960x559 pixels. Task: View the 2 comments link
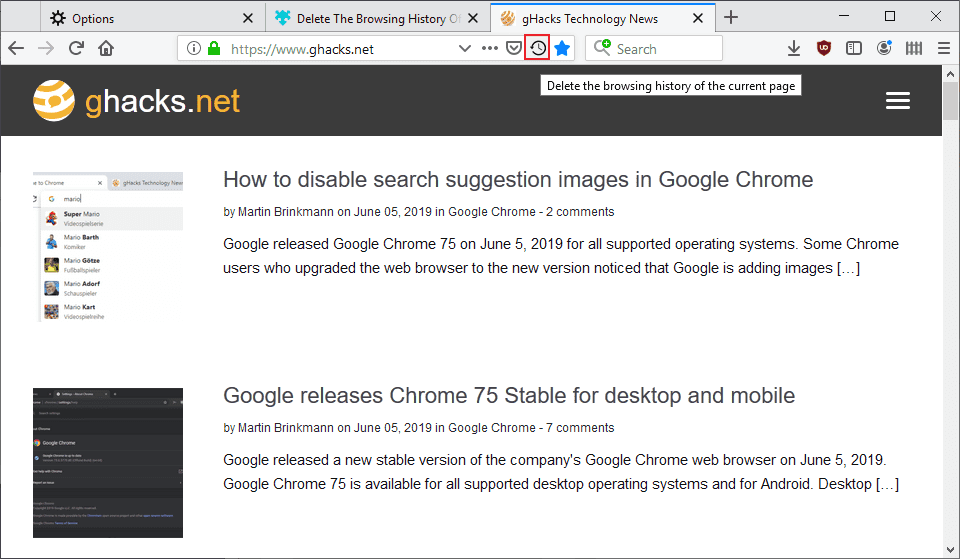pyautogui.click(x=580, y=212)
